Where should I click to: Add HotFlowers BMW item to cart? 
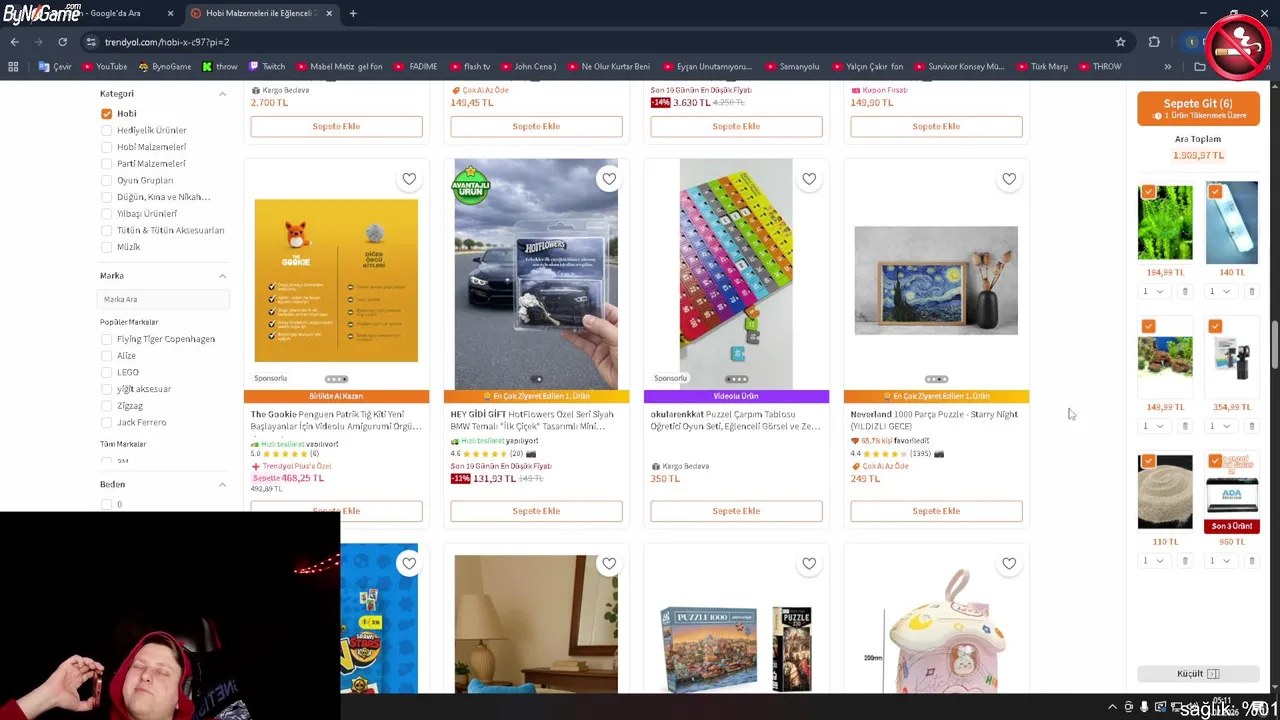pyautogui.click(x=536, y=511)
